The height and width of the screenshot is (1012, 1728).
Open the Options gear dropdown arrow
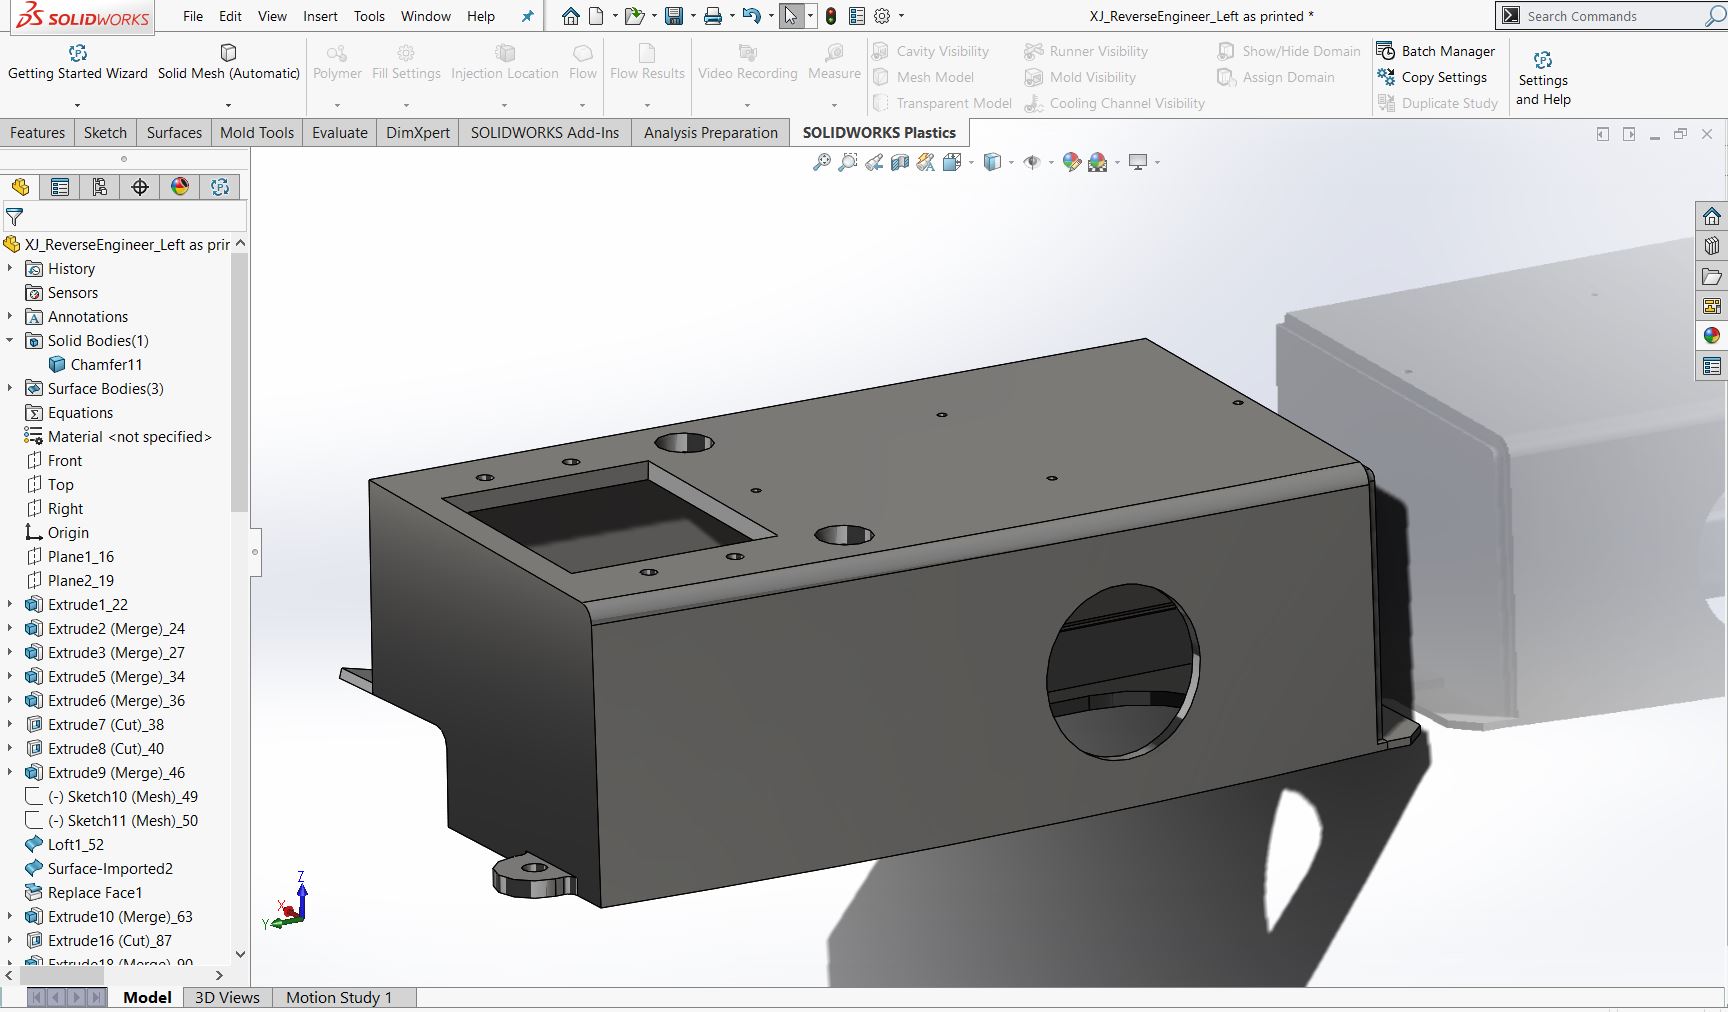901,16
